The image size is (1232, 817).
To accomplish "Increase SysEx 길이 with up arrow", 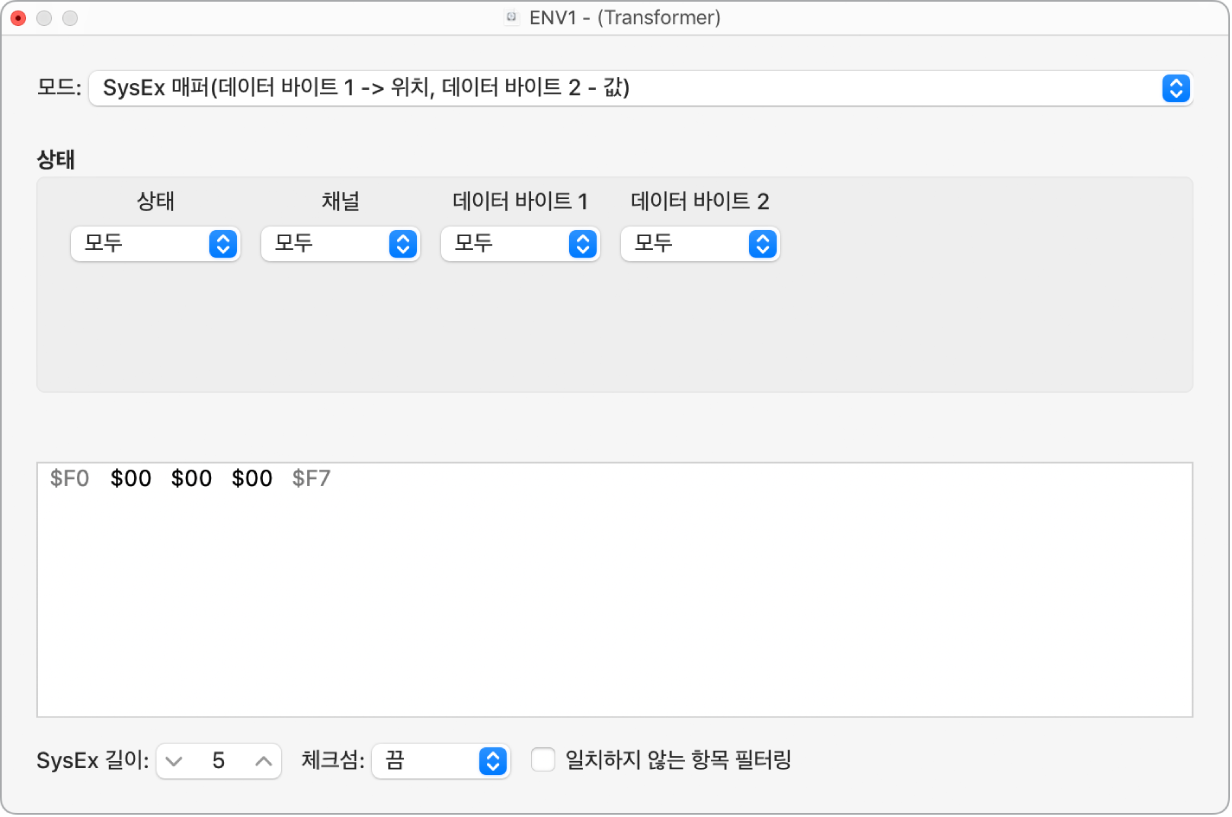I will 263,761.
